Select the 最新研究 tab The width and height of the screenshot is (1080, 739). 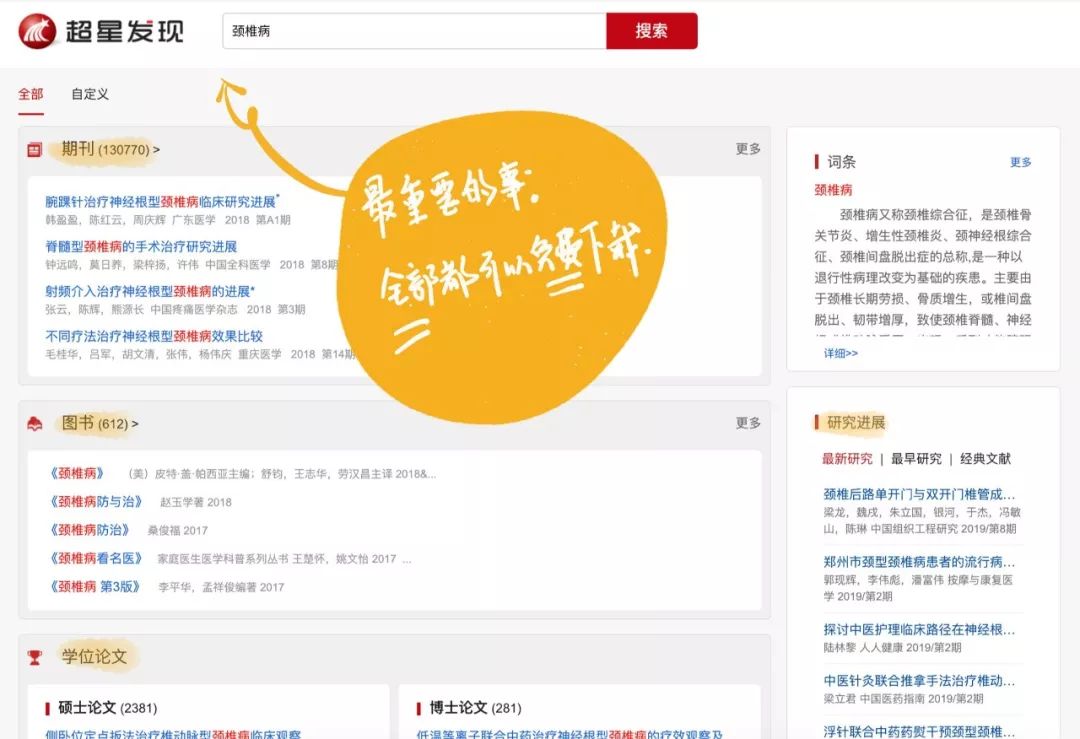(847, 459)
